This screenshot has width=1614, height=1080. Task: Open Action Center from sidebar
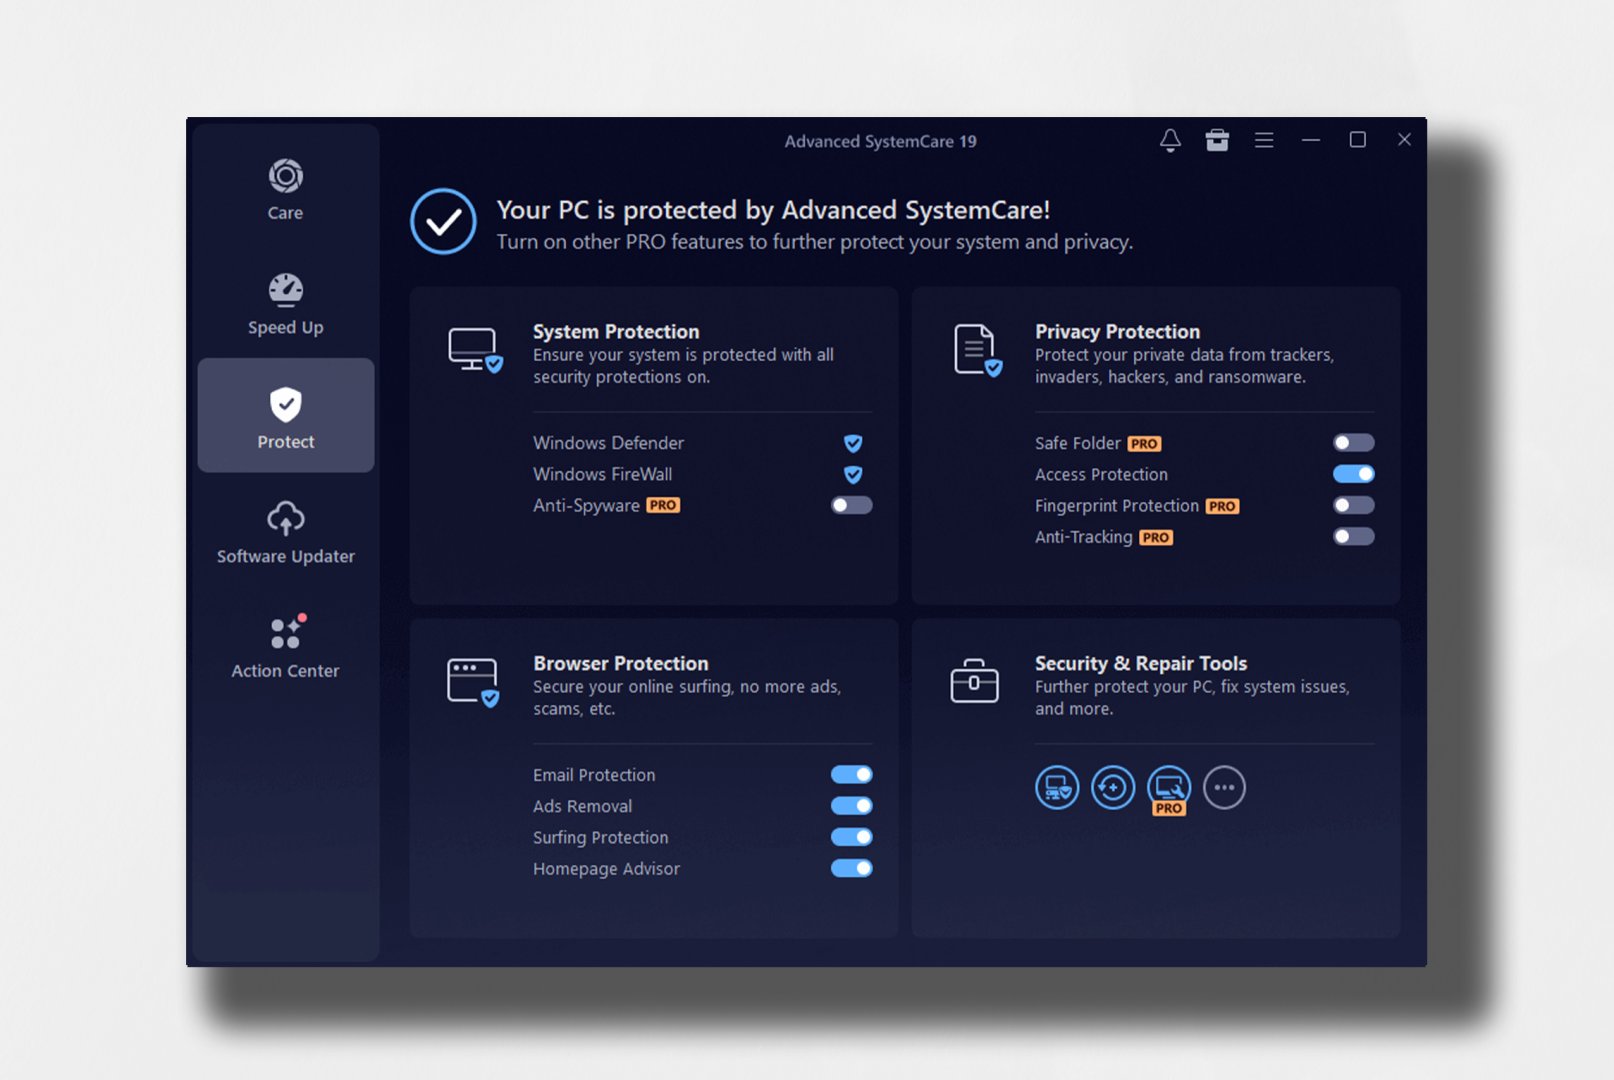(x=285, y=647)
